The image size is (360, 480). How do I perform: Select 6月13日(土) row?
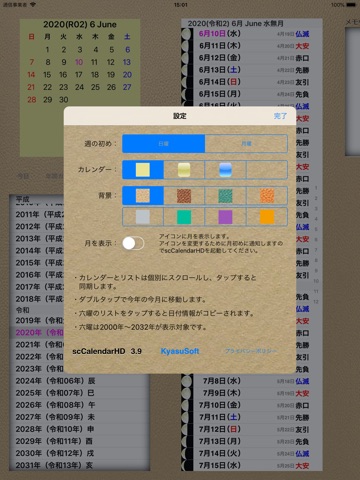coord(252,70)
